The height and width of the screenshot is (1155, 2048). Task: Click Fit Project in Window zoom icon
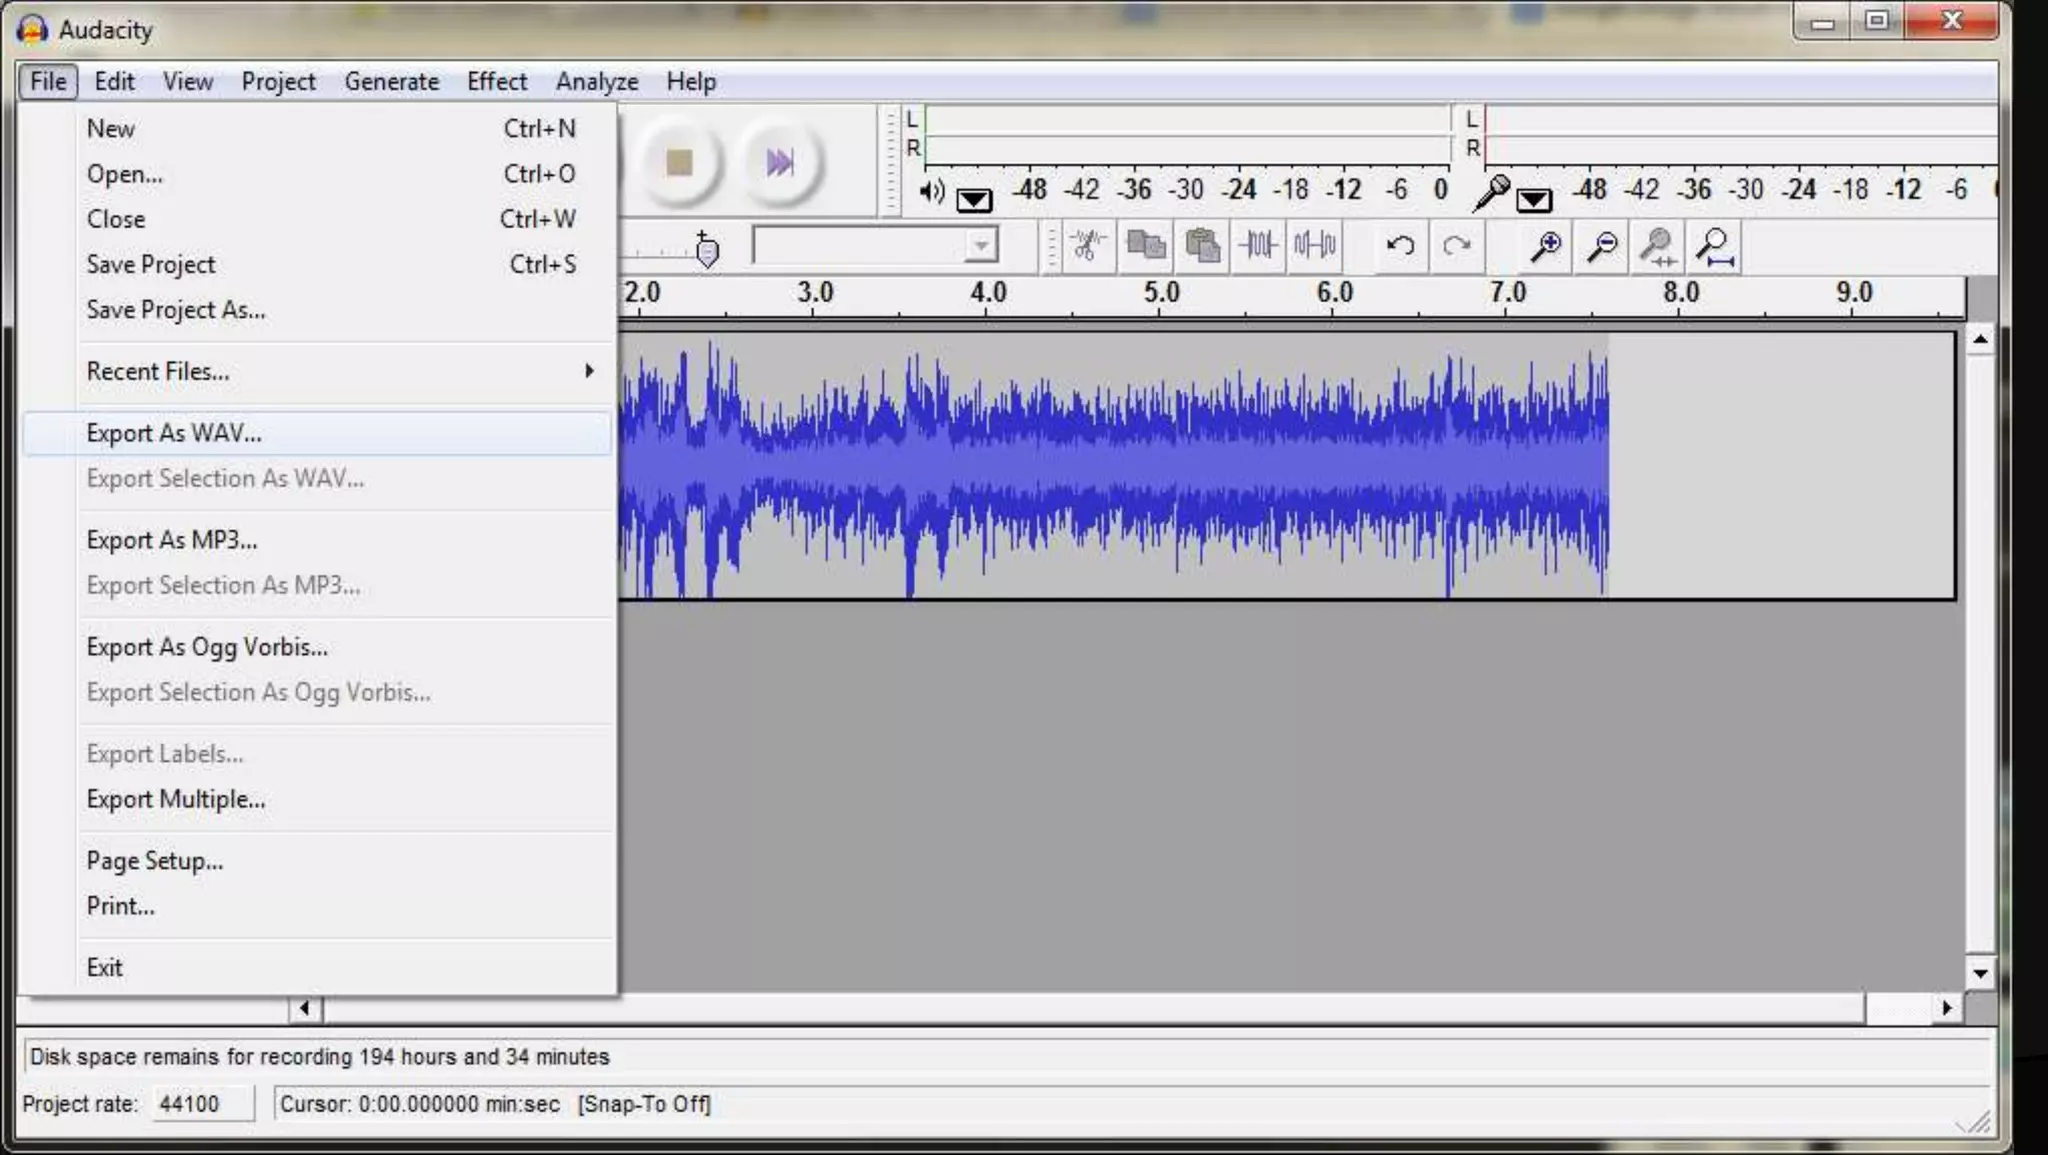coord(1716,246)
